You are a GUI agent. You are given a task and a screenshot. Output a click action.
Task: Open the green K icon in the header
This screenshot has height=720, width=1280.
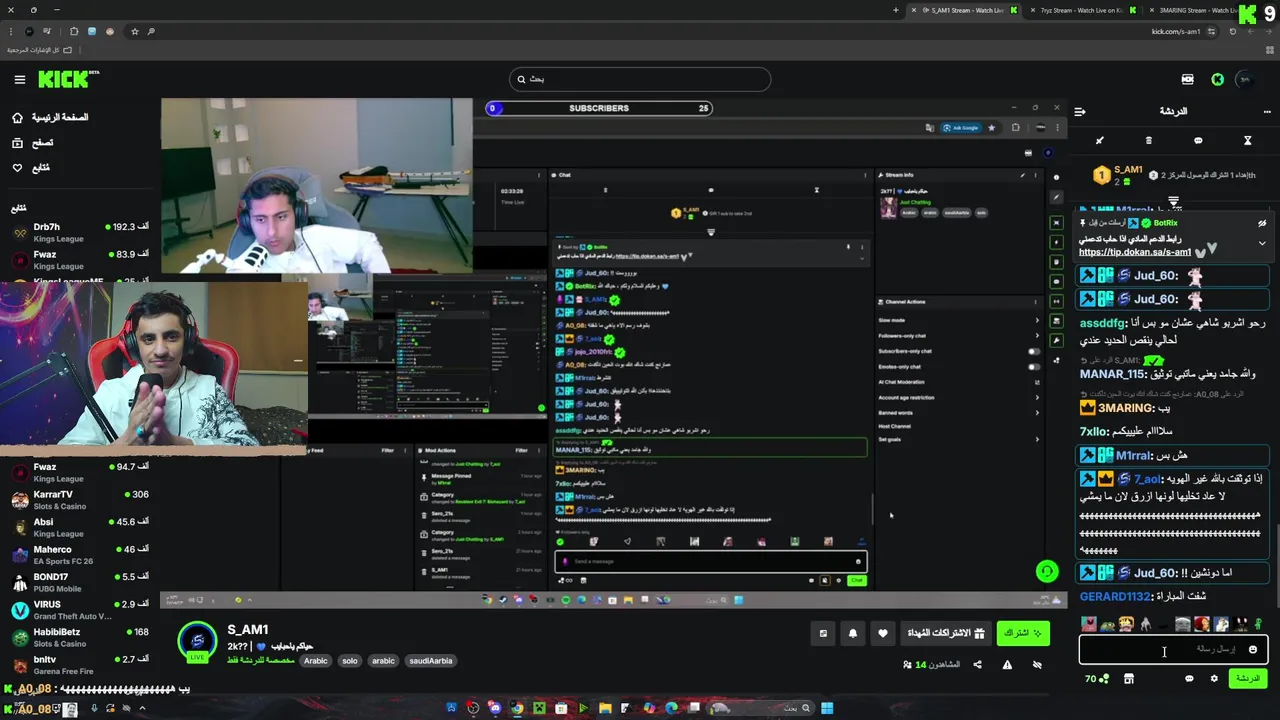(x=1217, y=79)
